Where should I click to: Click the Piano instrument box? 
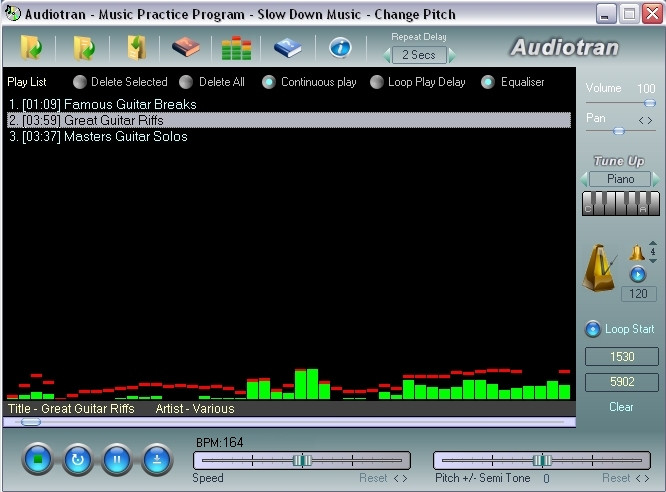coord(620,179)
